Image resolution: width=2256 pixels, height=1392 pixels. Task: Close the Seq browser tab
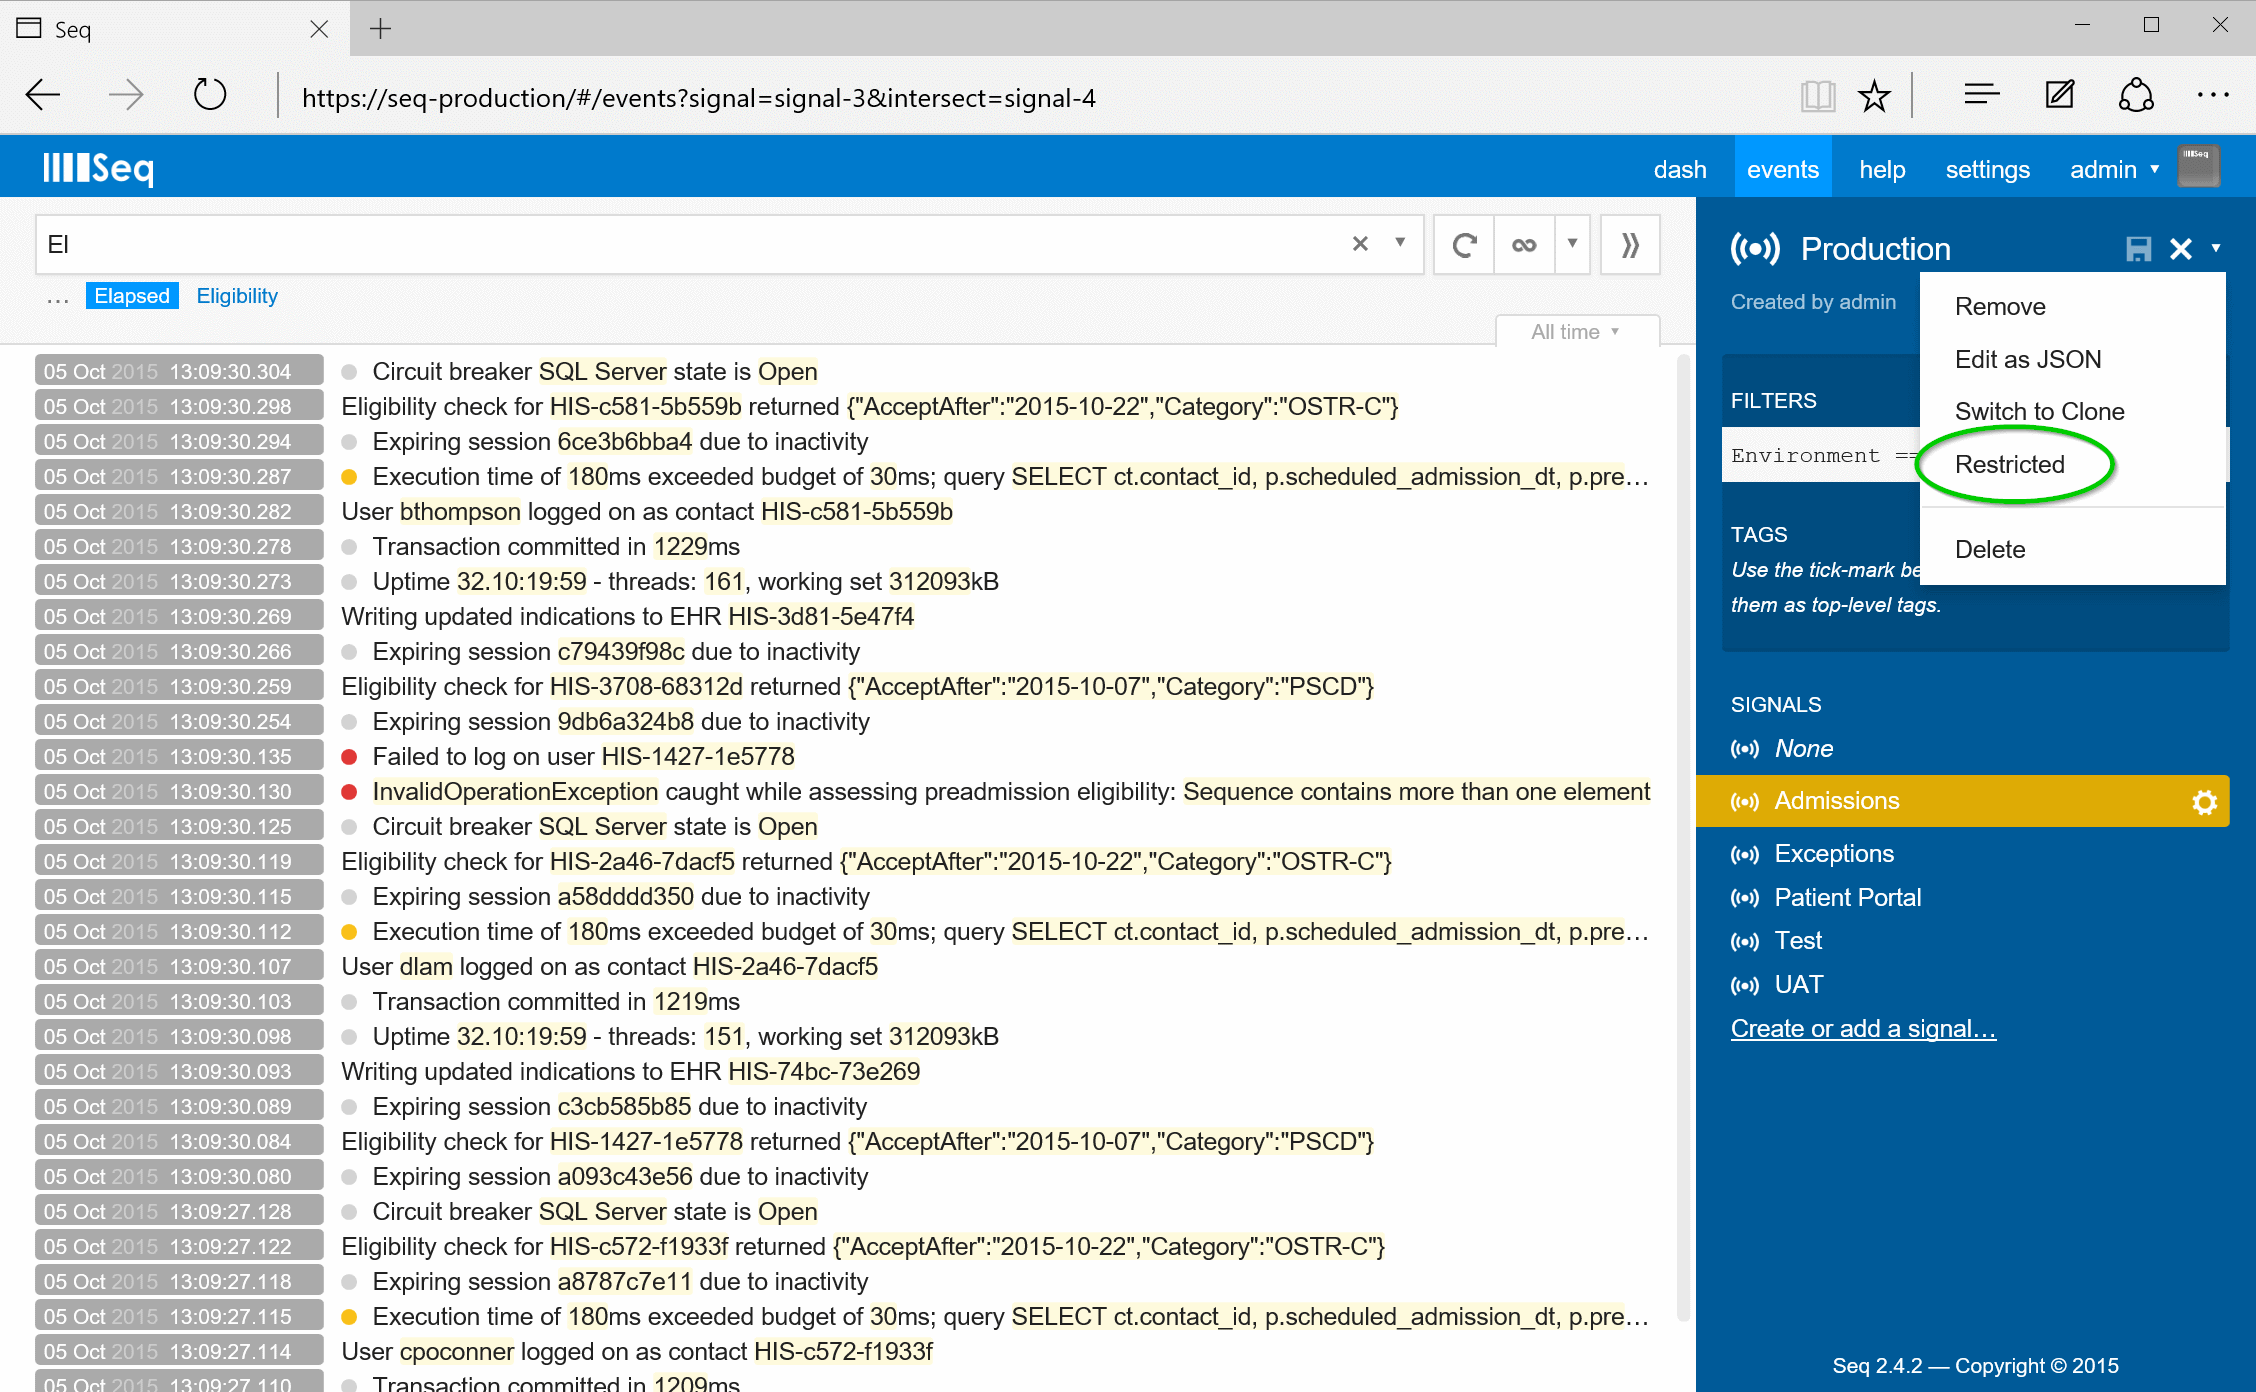[x=319, y=29]
